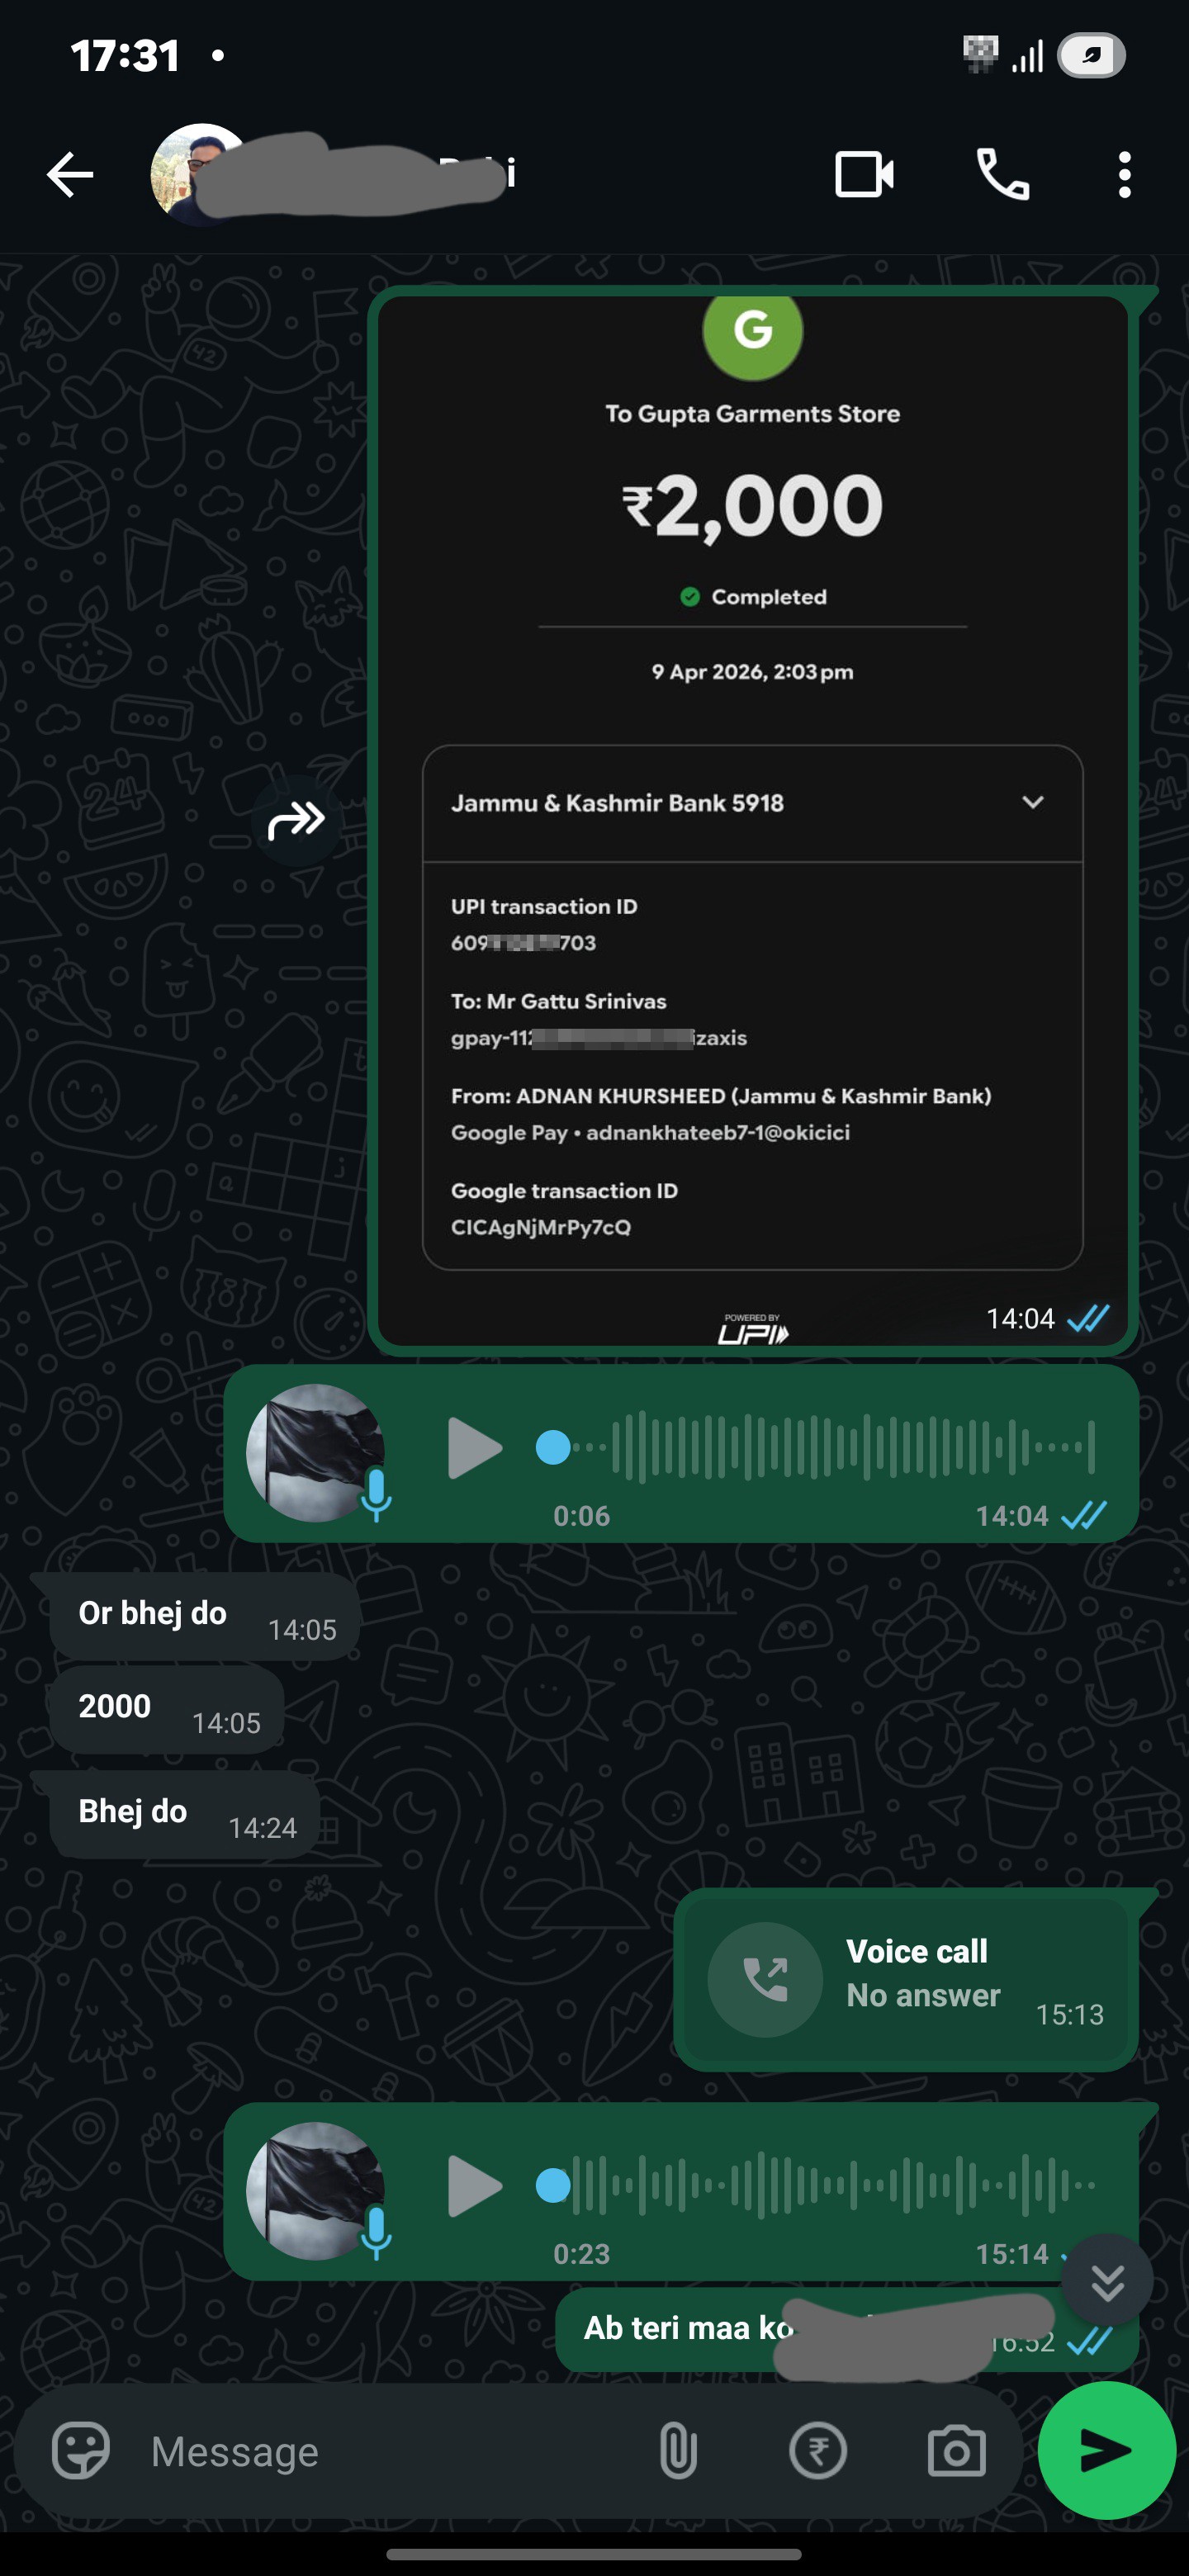Image resolution: width=1189 pixels, height=2576 pixels.
Task: Tap the 17:31 status bar clock
Action: 125,56
